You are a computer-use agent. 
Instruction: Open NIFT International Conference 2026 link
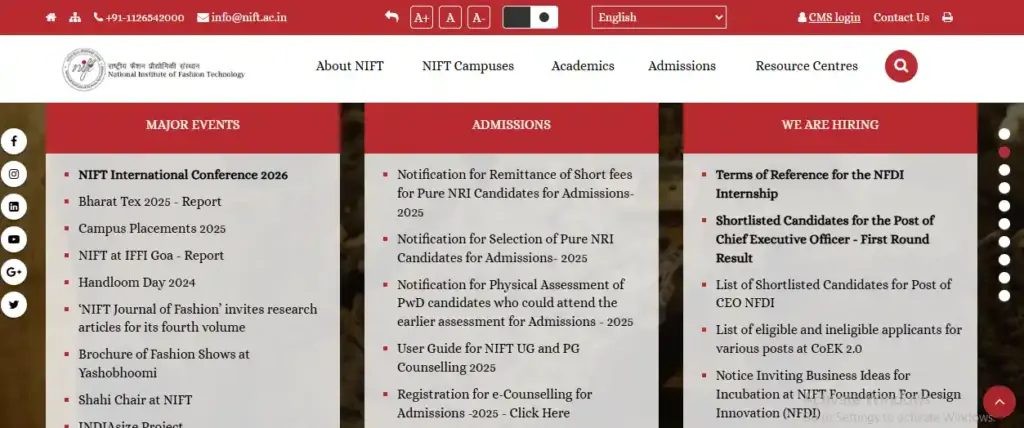pyautogui.click(x=183, y=175)
